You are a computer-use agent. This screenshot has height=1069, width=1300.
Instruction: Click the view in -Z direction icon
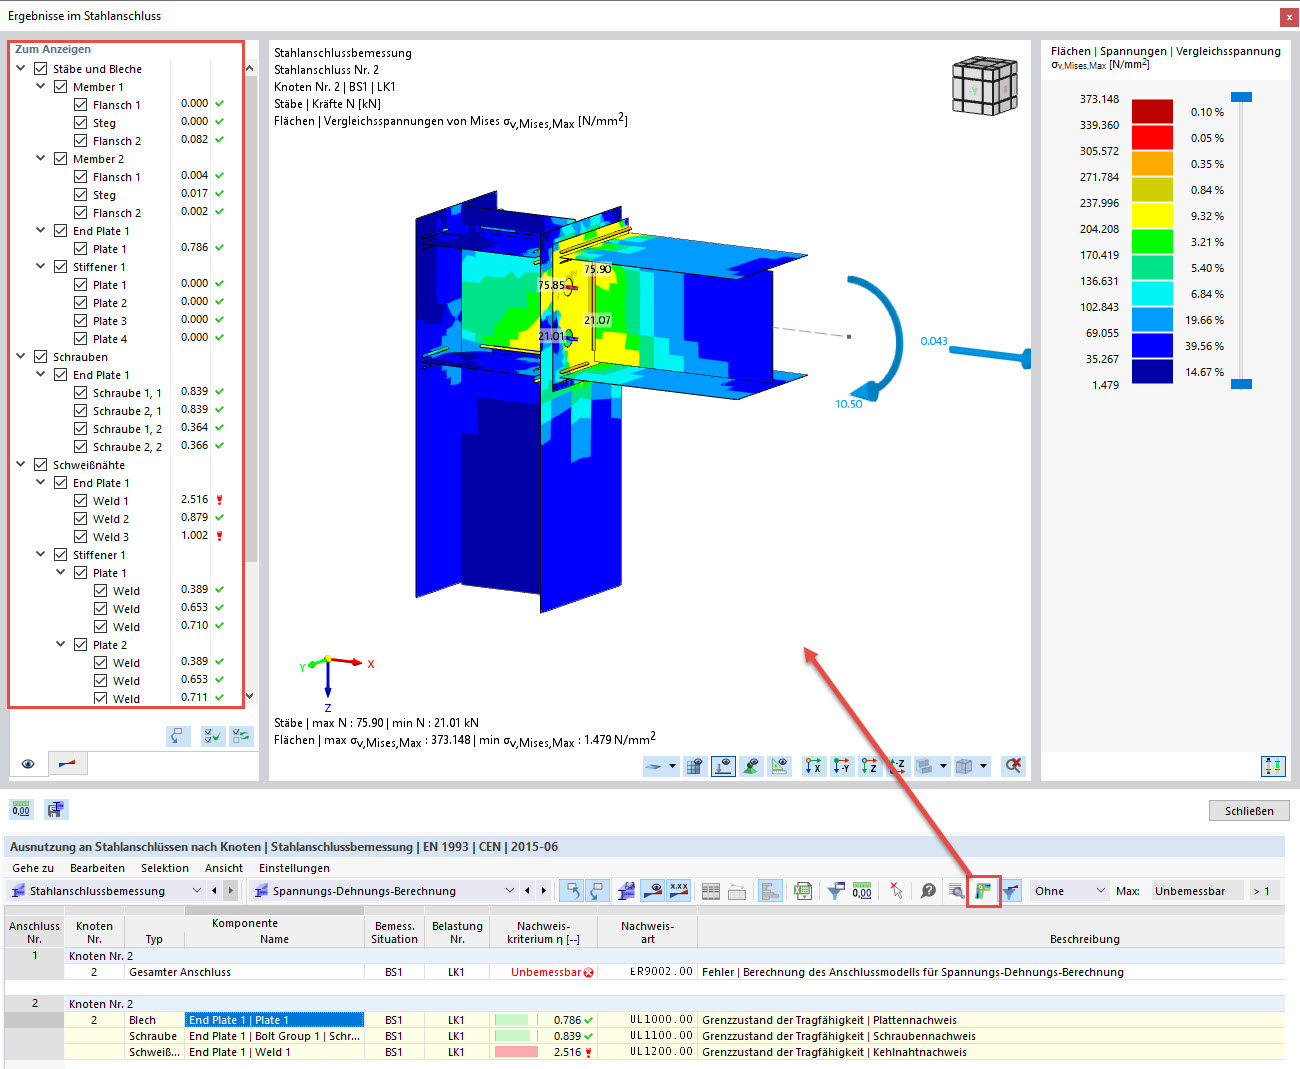(x=897, y=766)
